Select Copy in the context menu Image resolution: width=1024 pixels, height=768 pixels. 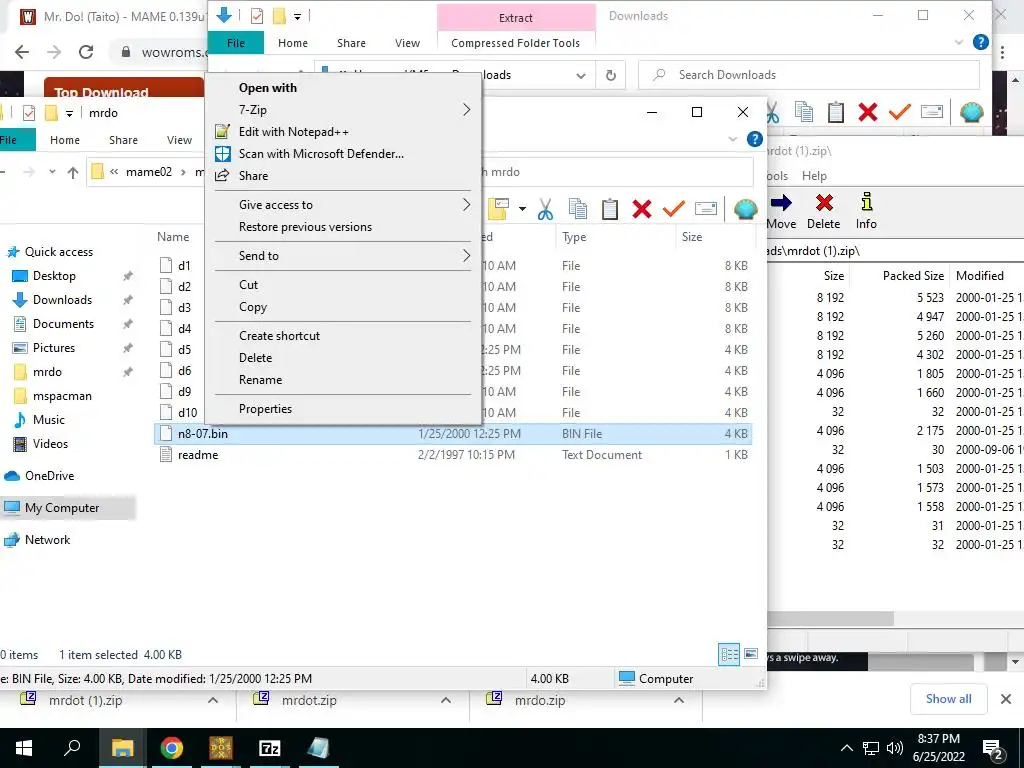pos(344,307)
